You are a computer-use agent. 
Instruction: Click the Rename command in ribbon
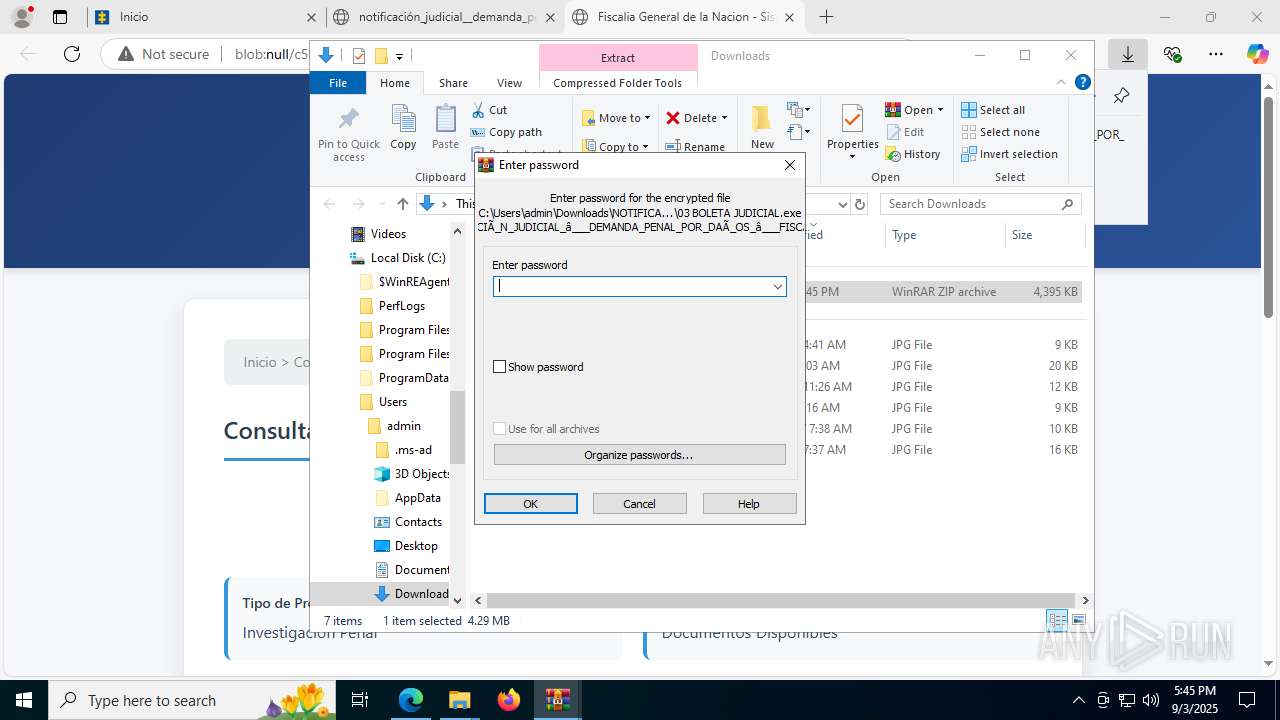(695, 147)
